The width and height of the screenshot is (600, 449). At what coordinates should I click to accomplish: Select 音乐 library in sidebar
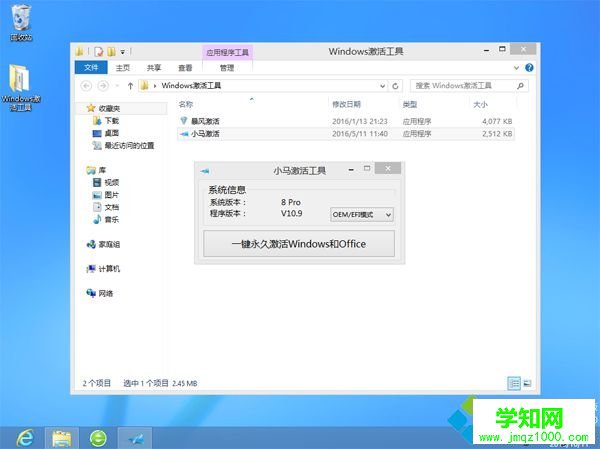pos(106,219)
